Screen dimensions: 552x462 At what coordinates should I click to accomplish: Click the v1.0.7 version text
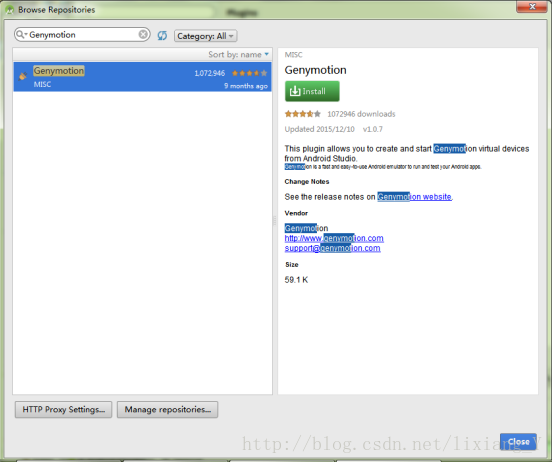tap(372, 129)
